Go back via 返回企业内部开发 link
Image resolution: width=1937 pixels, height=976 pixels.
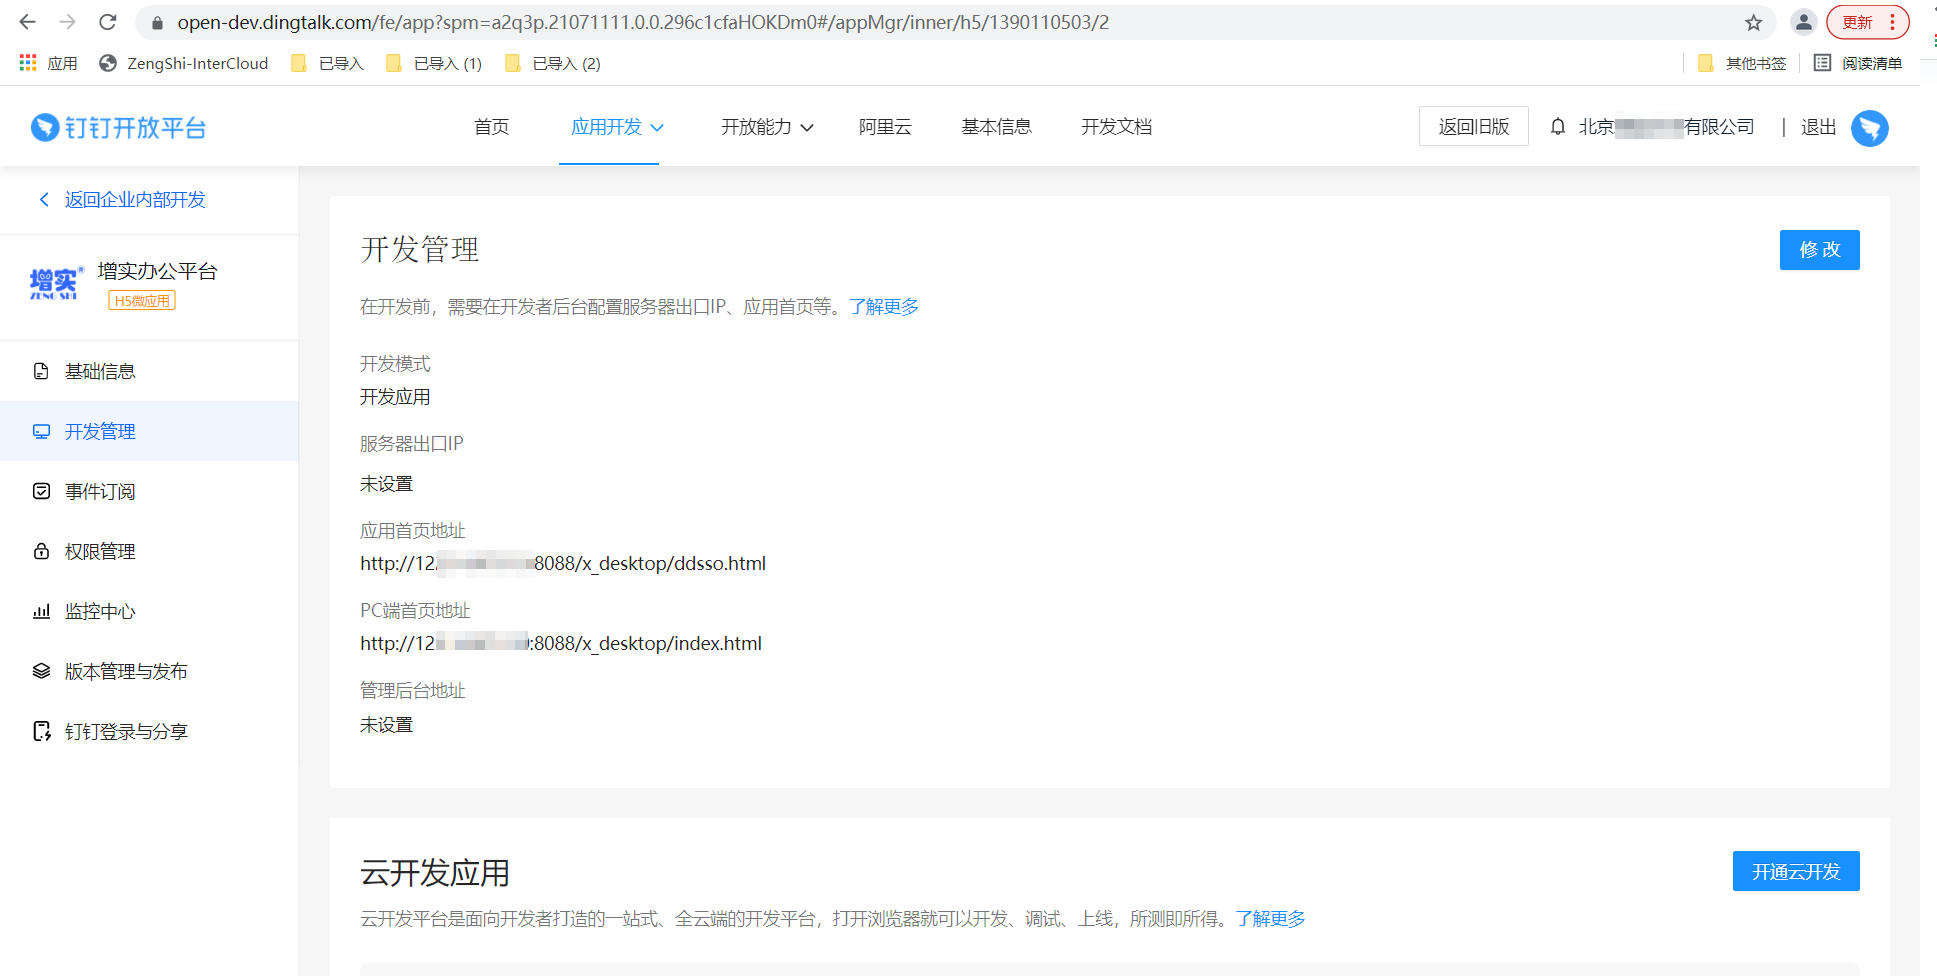(134, 200)
